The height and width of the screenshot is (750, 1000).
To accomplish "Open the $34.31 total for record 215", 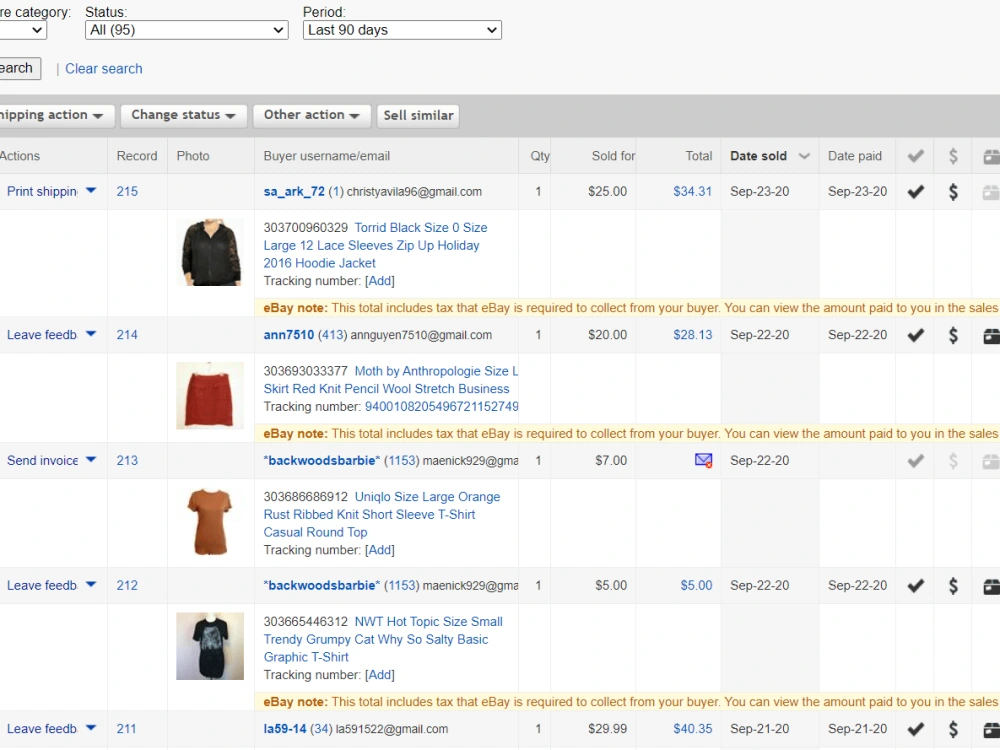I will [x=693, y=191].
